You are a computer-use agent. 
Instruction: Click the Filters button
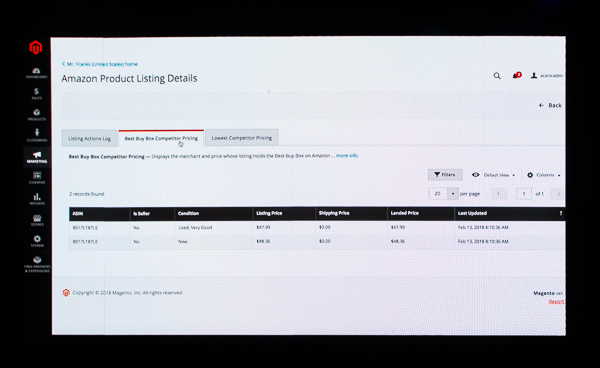pyautogui.click(x=445, y=175)
